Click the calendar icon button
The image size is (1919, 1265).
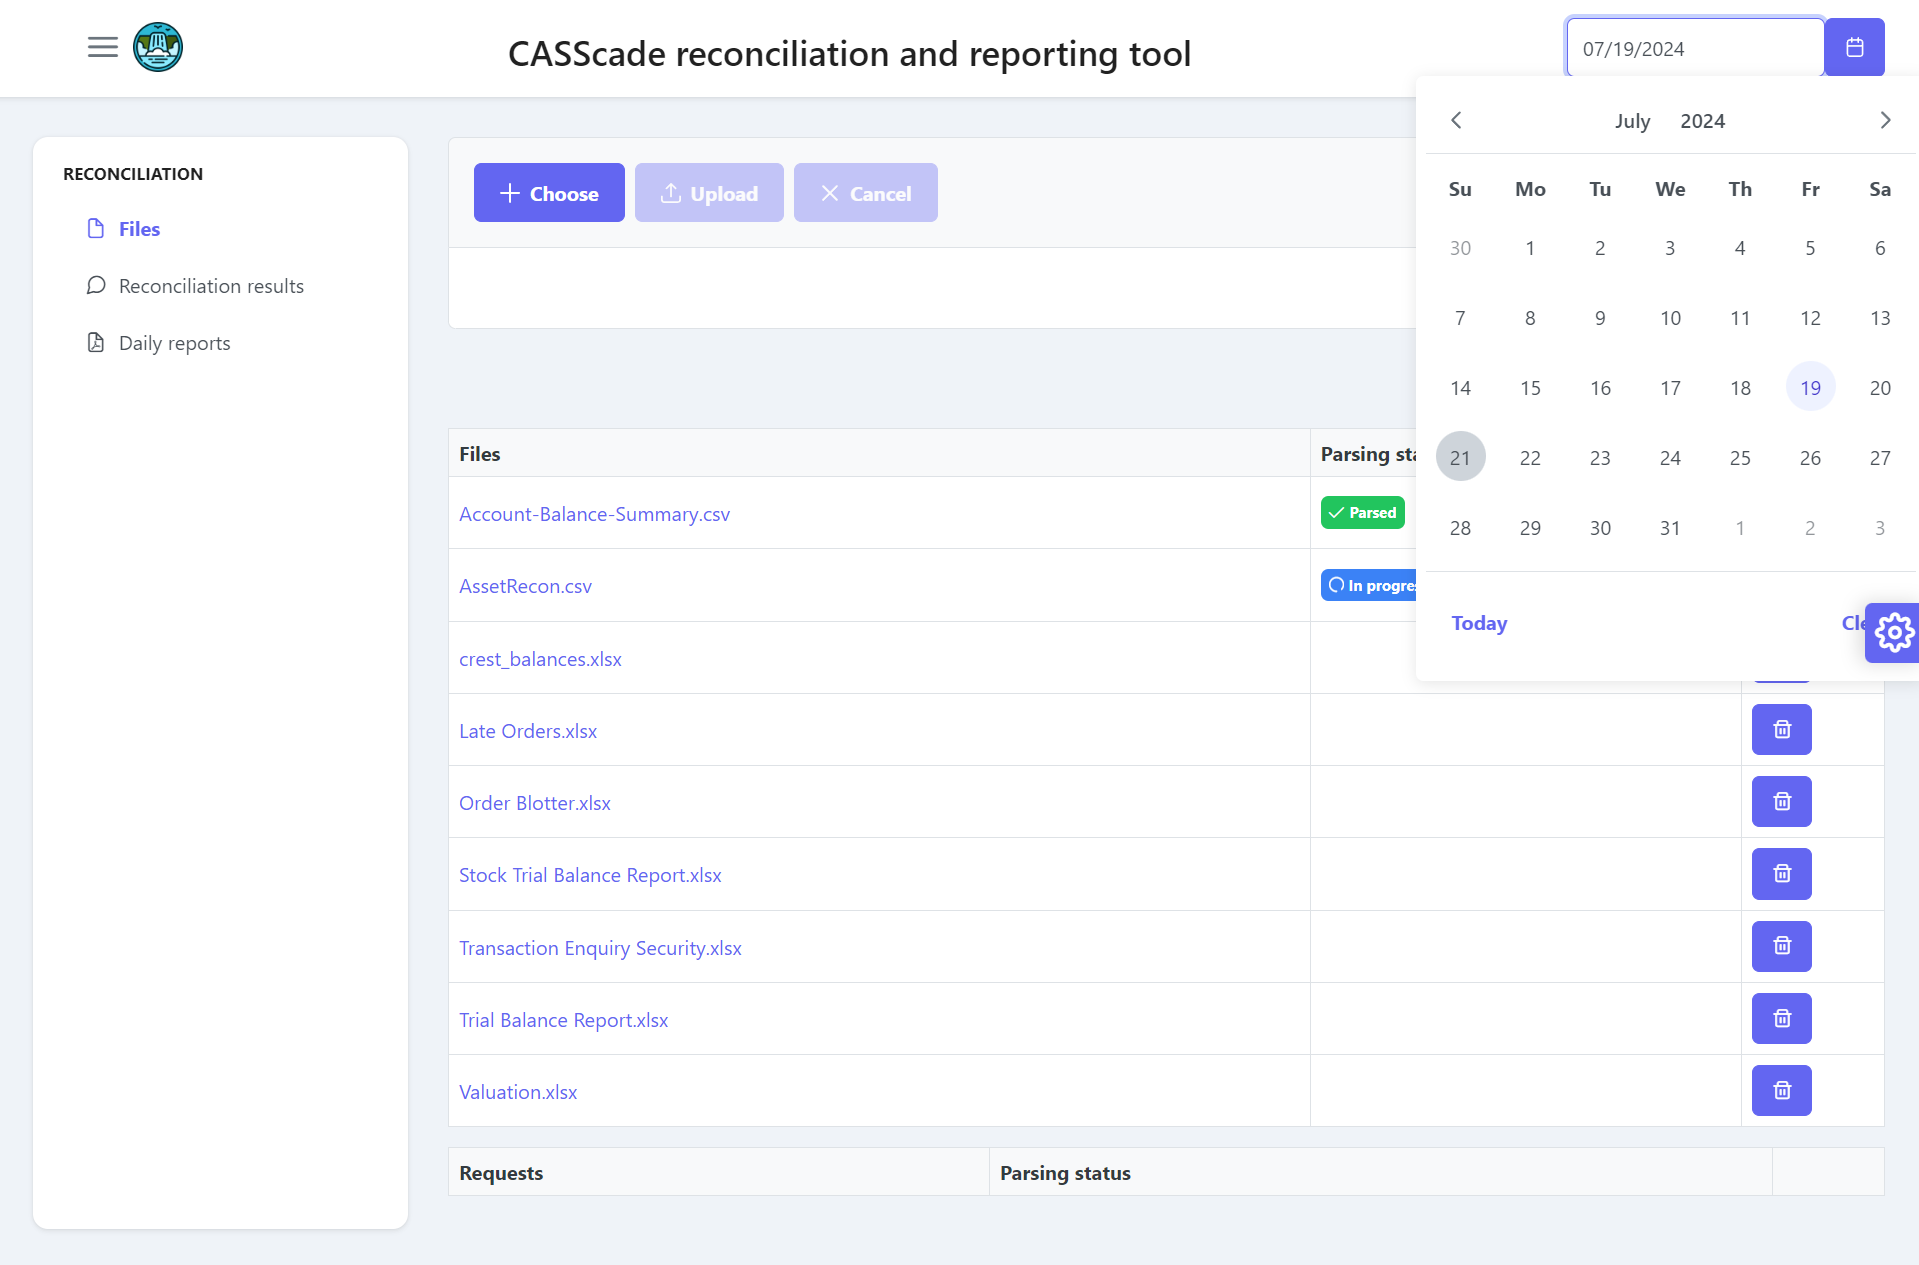1854,47
